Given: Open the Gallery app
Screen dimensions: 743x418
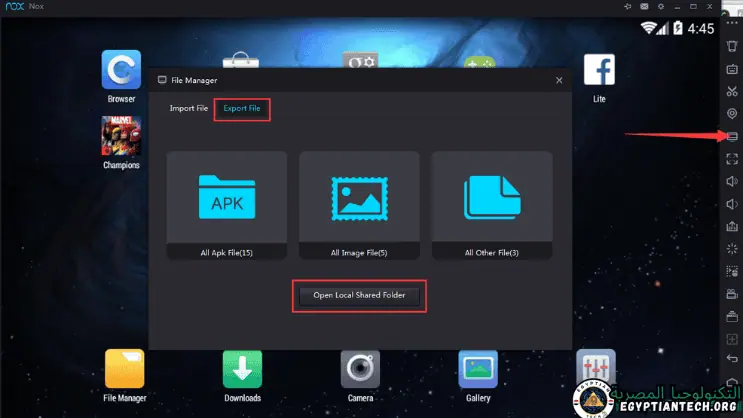Looking at the screenshot, I should pos(478,369).
